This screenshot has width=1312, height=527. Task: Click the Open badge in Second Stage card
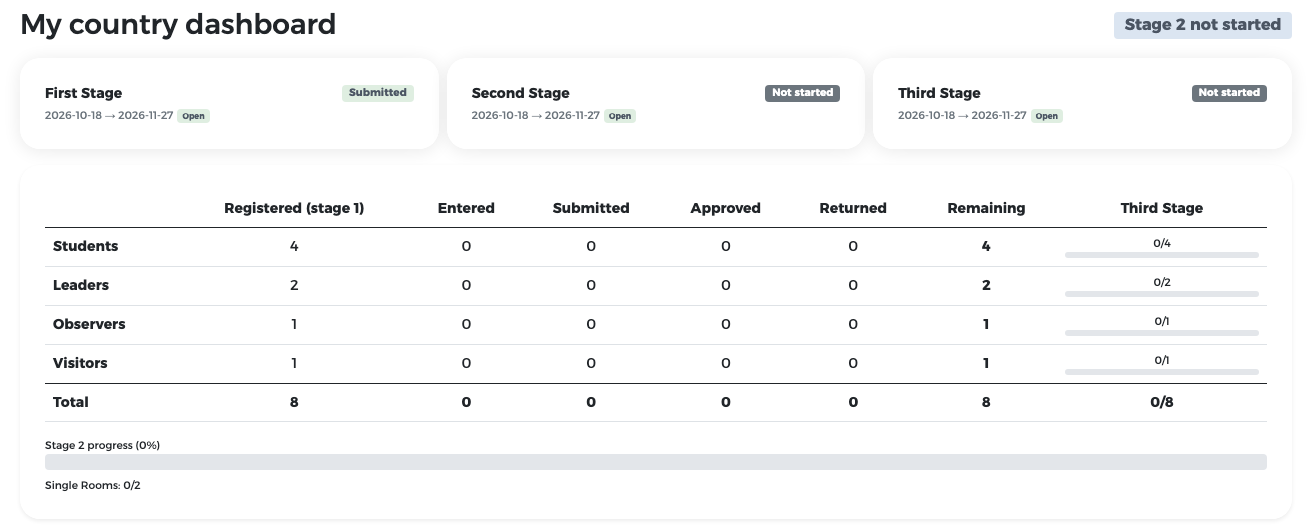[620, 116]
